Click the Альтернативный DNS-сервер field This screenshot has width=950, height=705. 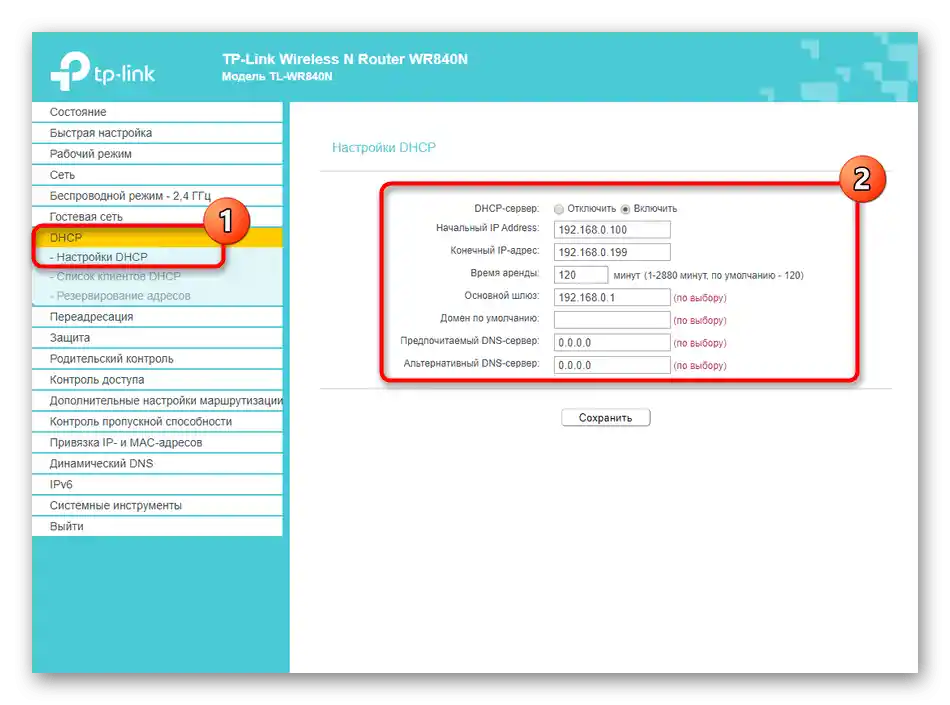pos(612,365)
